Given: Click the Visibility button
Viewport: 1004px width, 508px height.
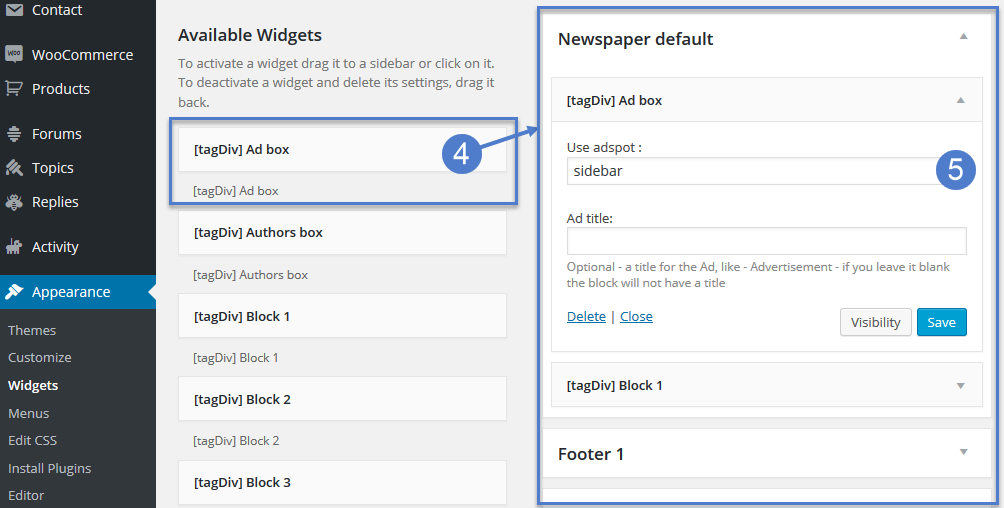Looking at the screenshot, I should [x=875, y=322].
